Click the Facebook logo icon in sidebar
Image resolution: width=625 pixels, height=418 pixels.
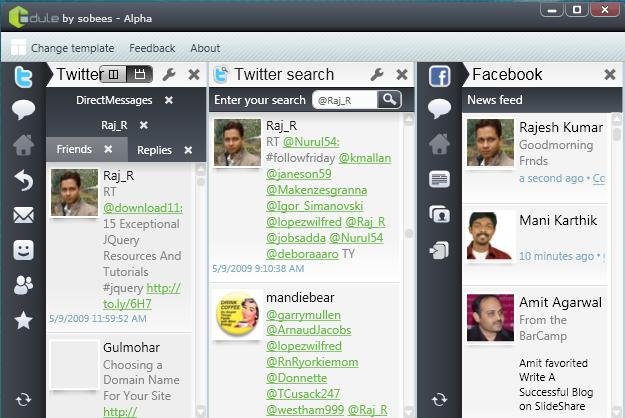pyautogui.click(x=440, y=76)
